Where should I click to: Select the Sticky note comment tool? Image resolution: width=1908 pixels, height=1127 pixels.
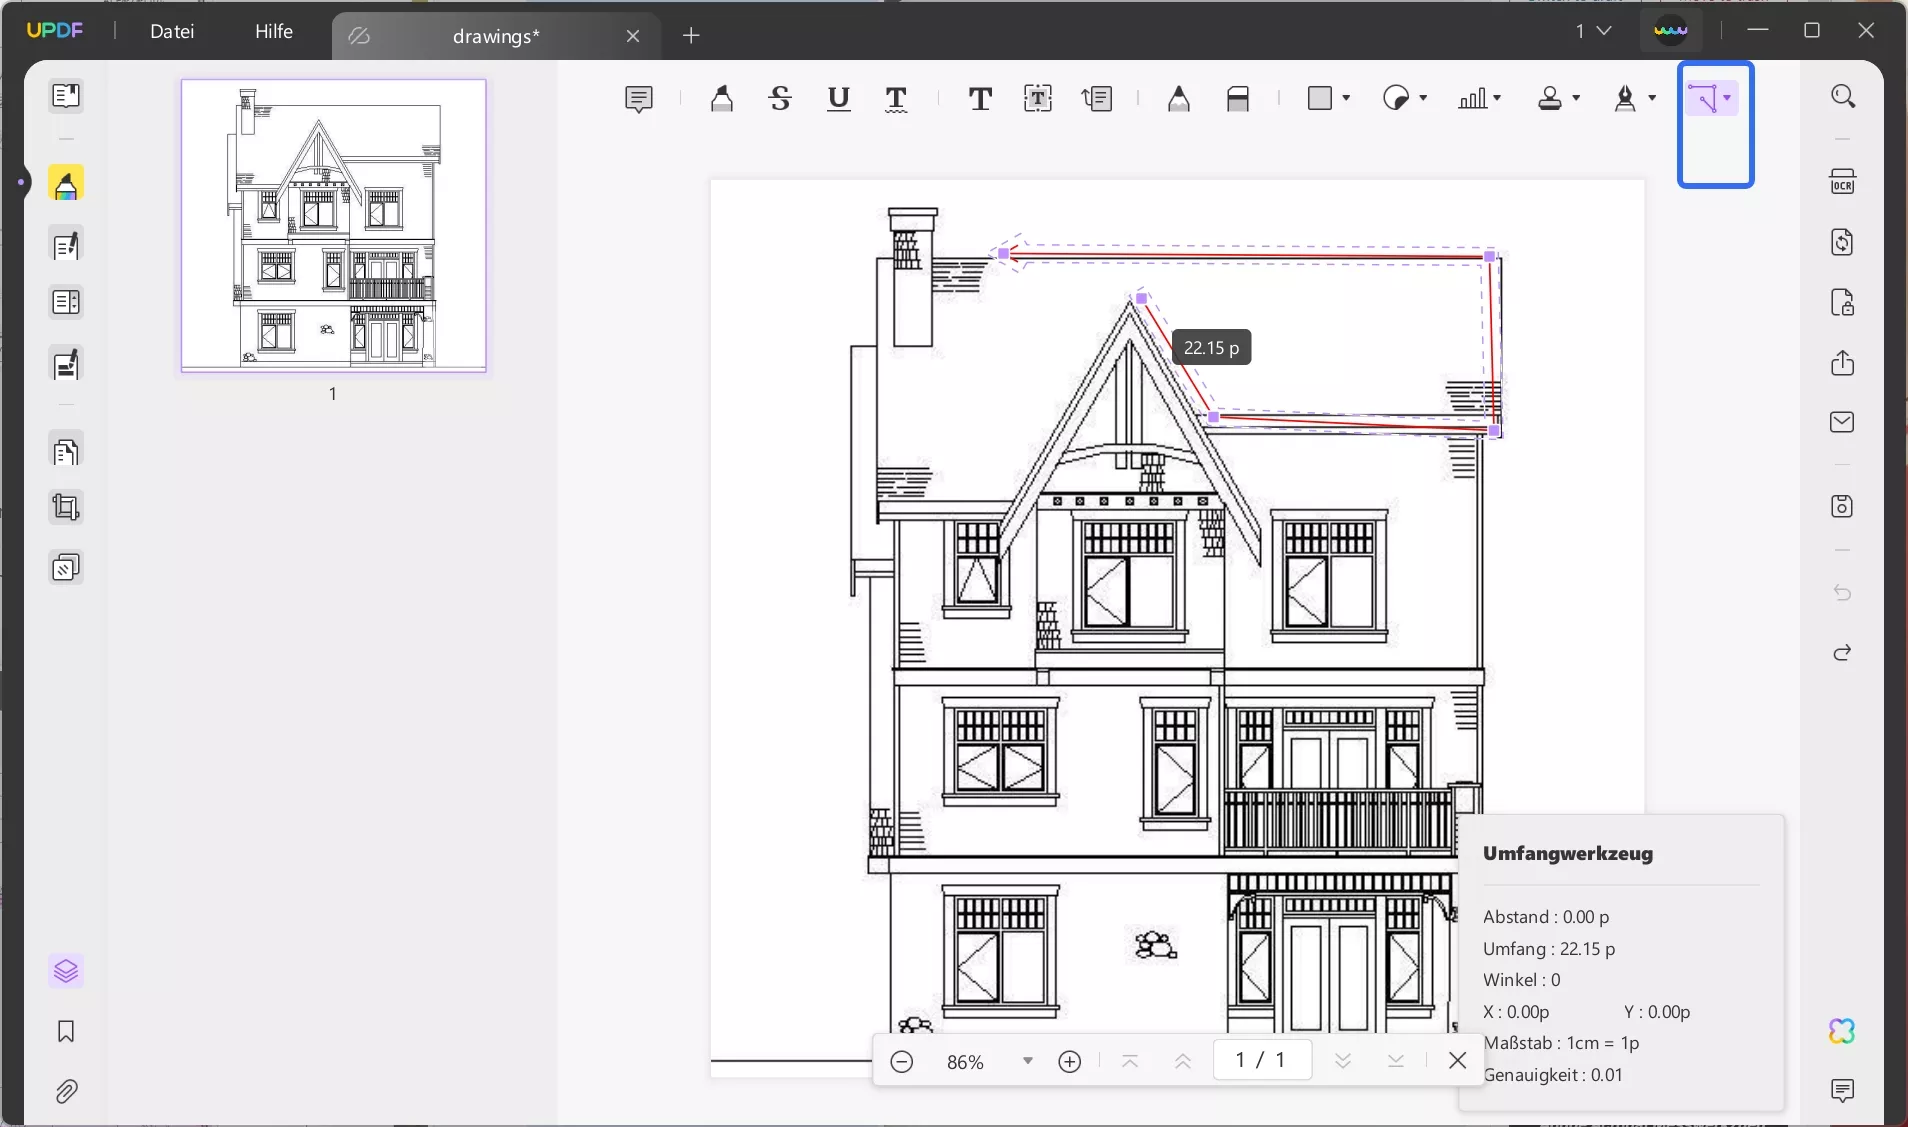[638, 99]
